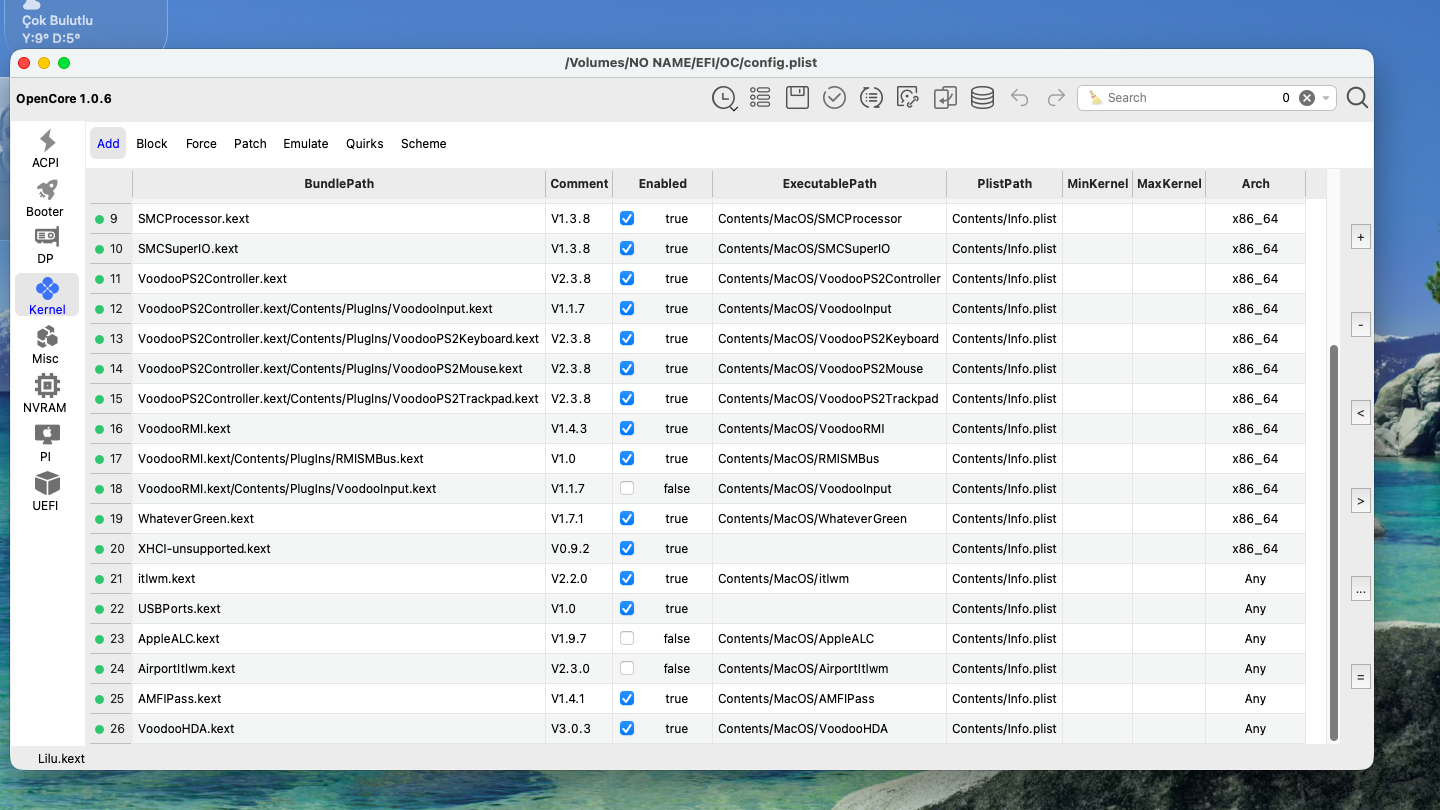Expand the search field dropdown arrow
This screenshot has width=1440, height=810.
(x=1327, y=98)
